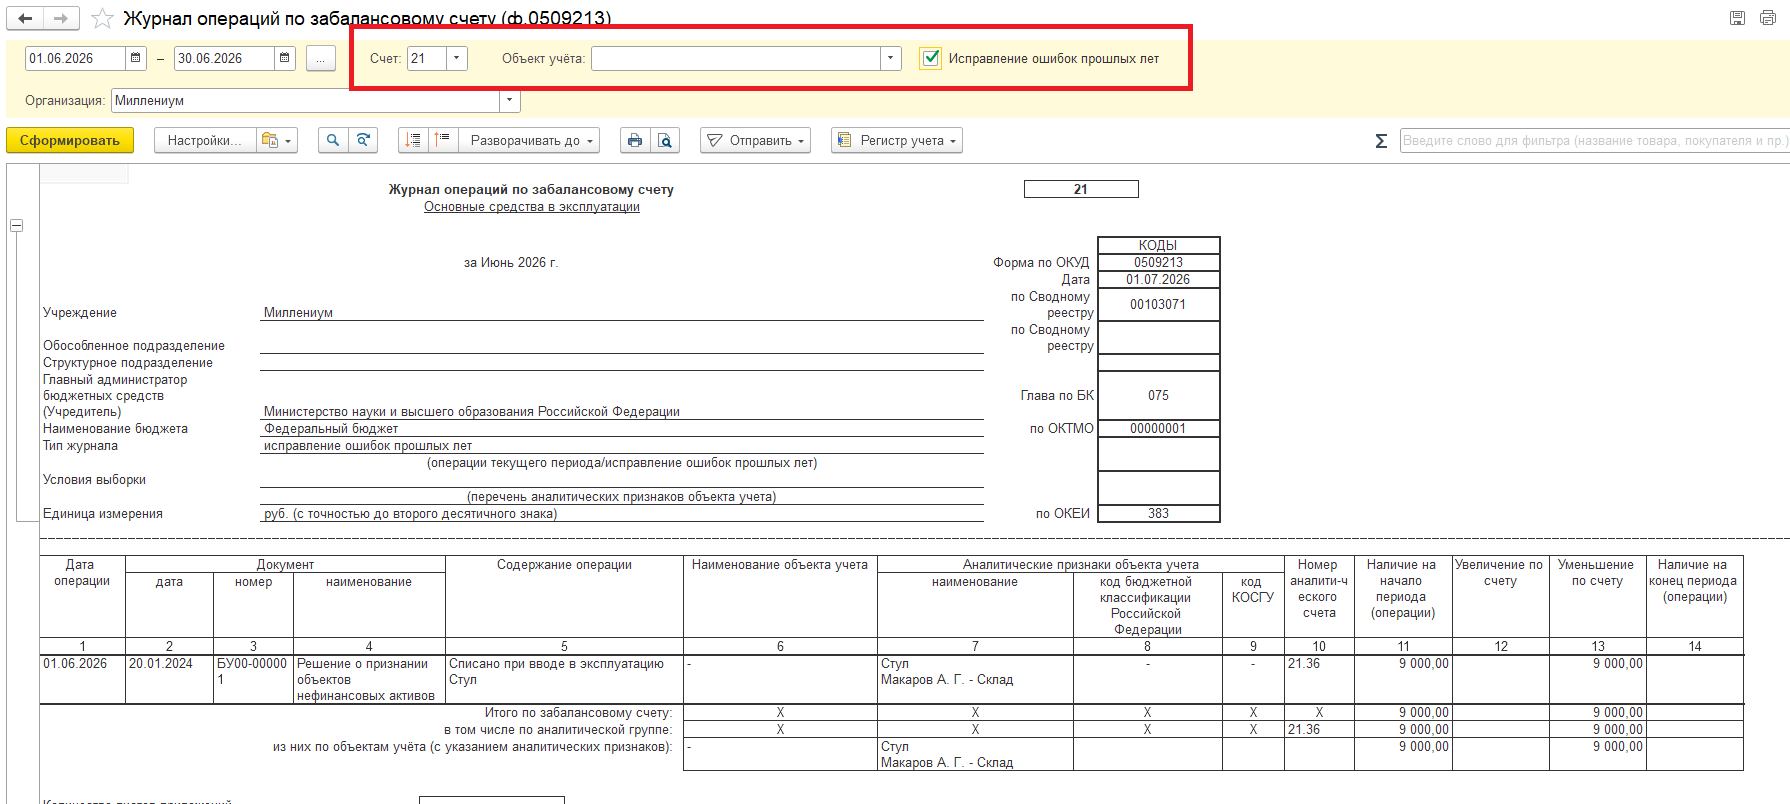Screen dimensions: 1790x804
Task: Uncheck Исправление ошибок прошлых лет checkbox
Action: point(931,58)
